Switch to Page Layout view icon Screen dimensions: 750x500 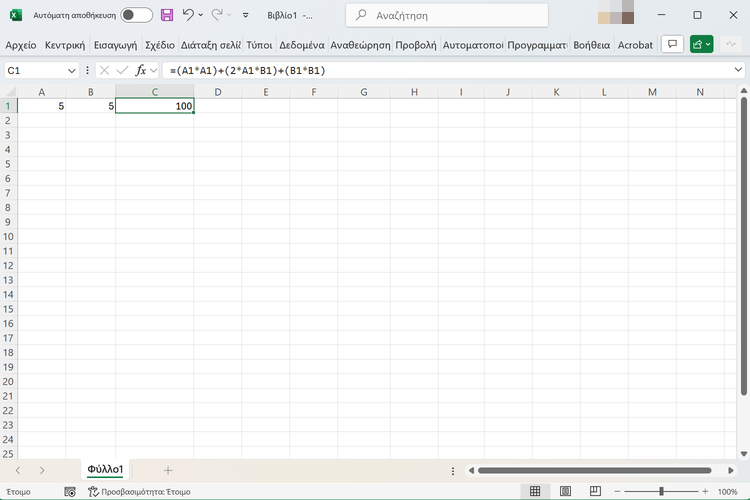(x=565, y=491)
